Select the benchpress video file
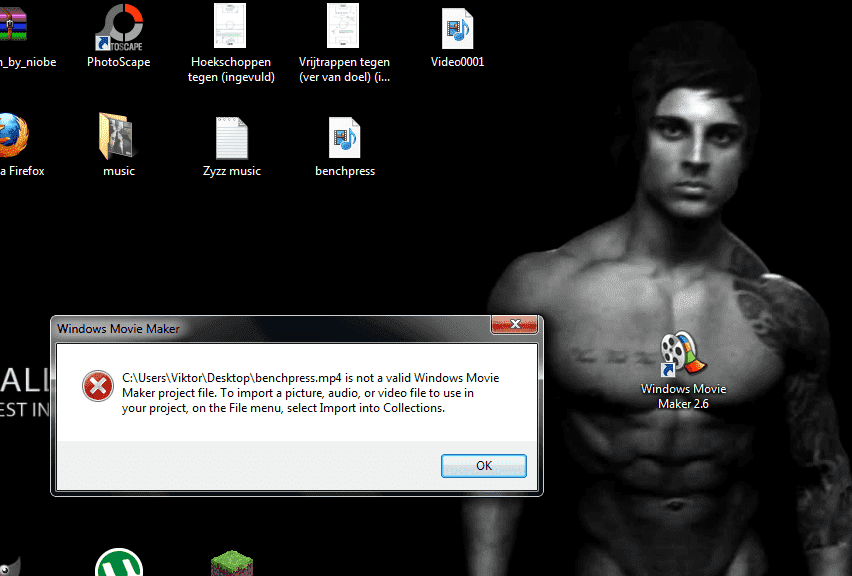The width and height of the screenshot is (852, 576). pyautogui.click(x=345, y=138)
